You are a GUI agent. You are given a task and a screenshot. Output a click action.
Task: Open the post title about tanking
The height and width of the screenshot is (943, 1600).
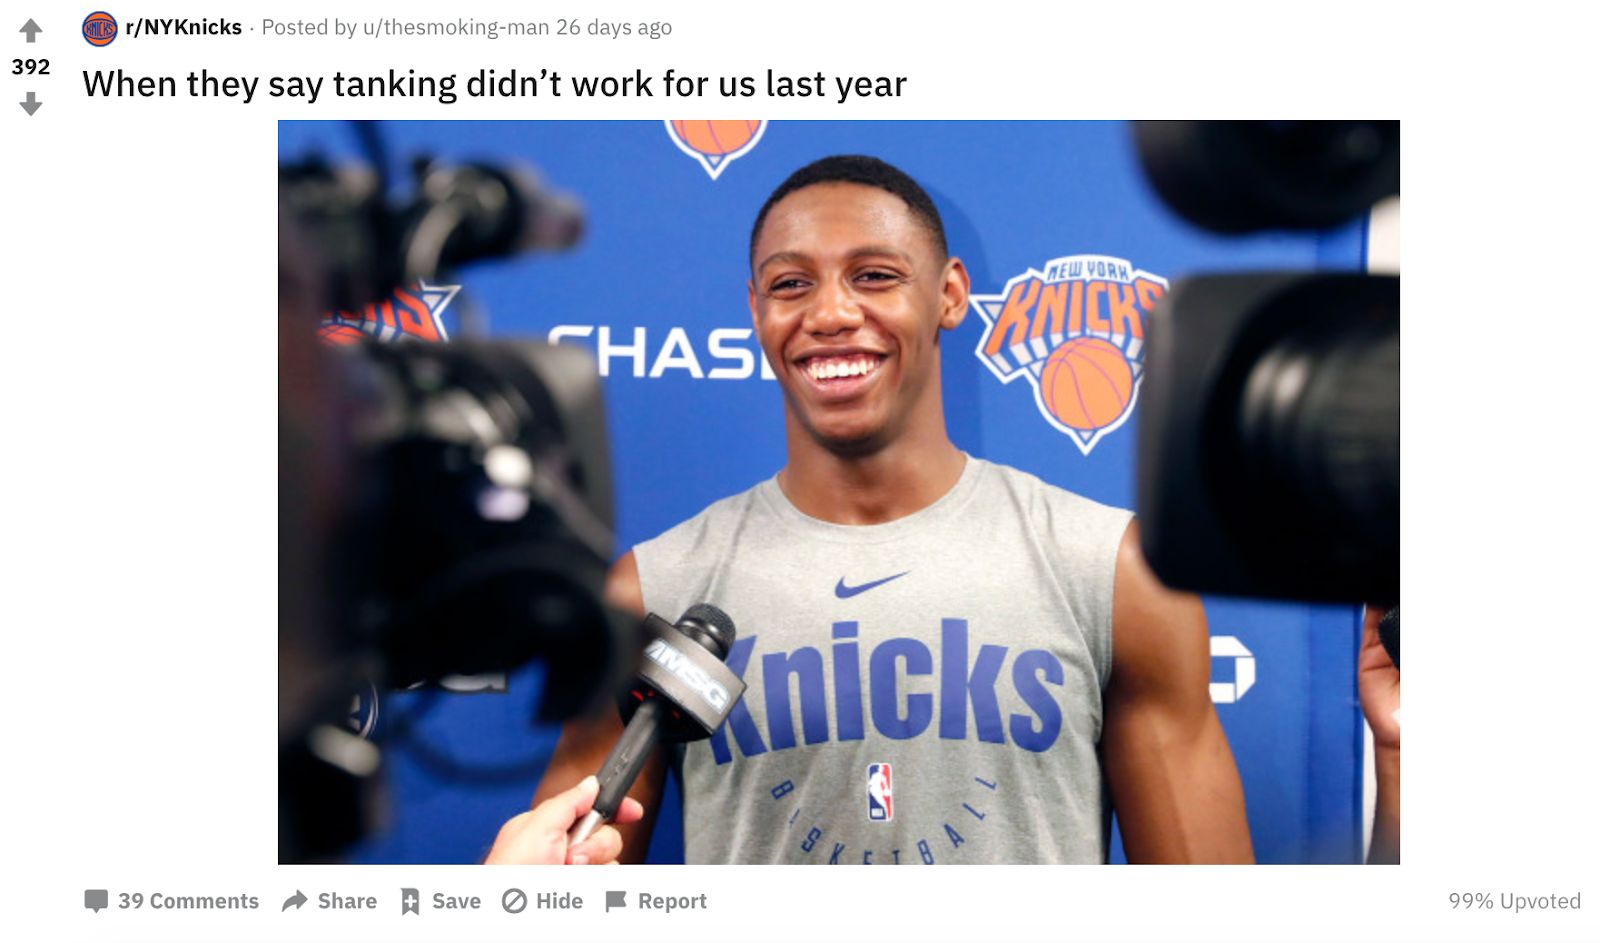coord(494,84)
